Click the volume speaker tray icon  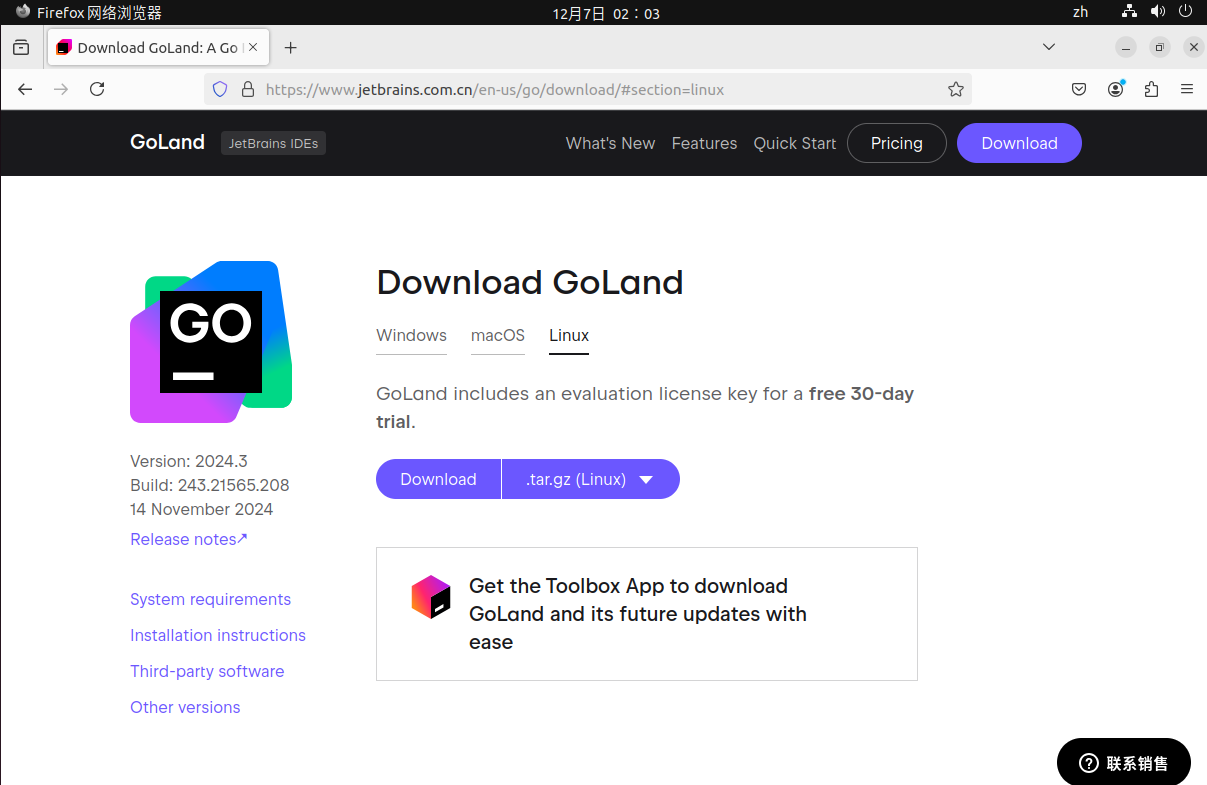pyautogui.click(x=1158, y=12)
